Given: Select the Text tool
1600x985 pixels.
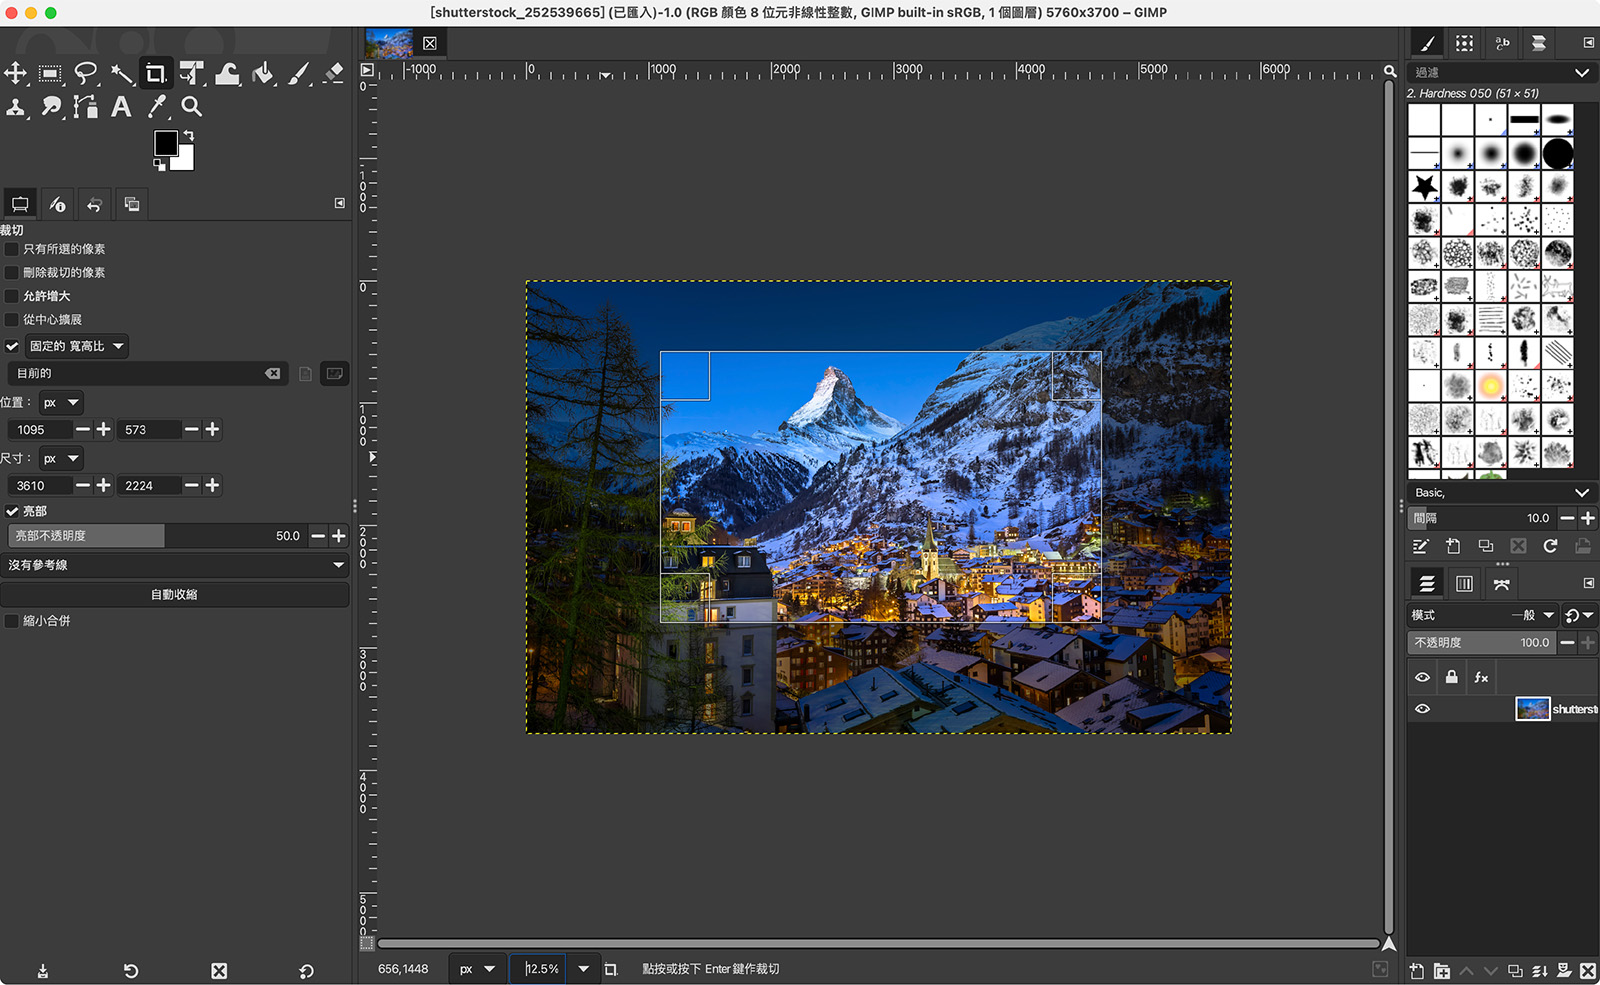Looking at the screenshot, I should [121, 107].
